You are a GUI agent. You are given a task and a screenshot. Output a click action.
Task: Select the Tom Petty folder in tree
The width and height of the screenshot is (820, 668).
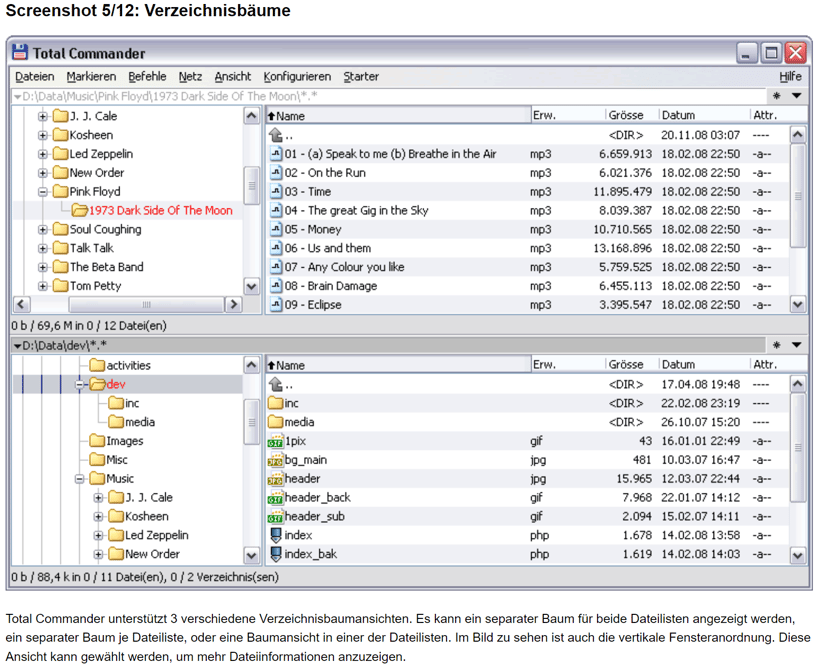93,286
